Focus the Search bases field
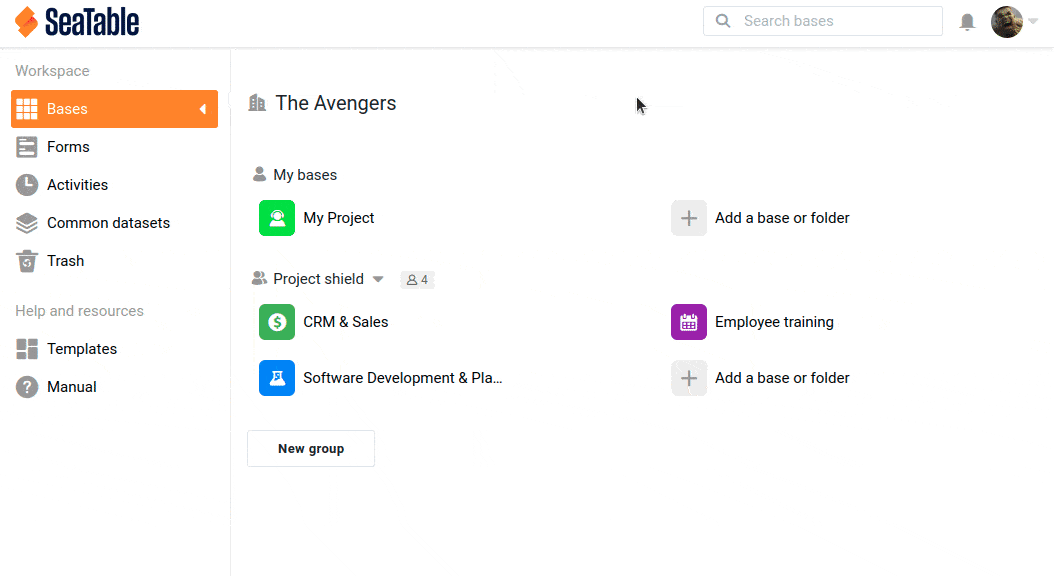 (823, 21)
